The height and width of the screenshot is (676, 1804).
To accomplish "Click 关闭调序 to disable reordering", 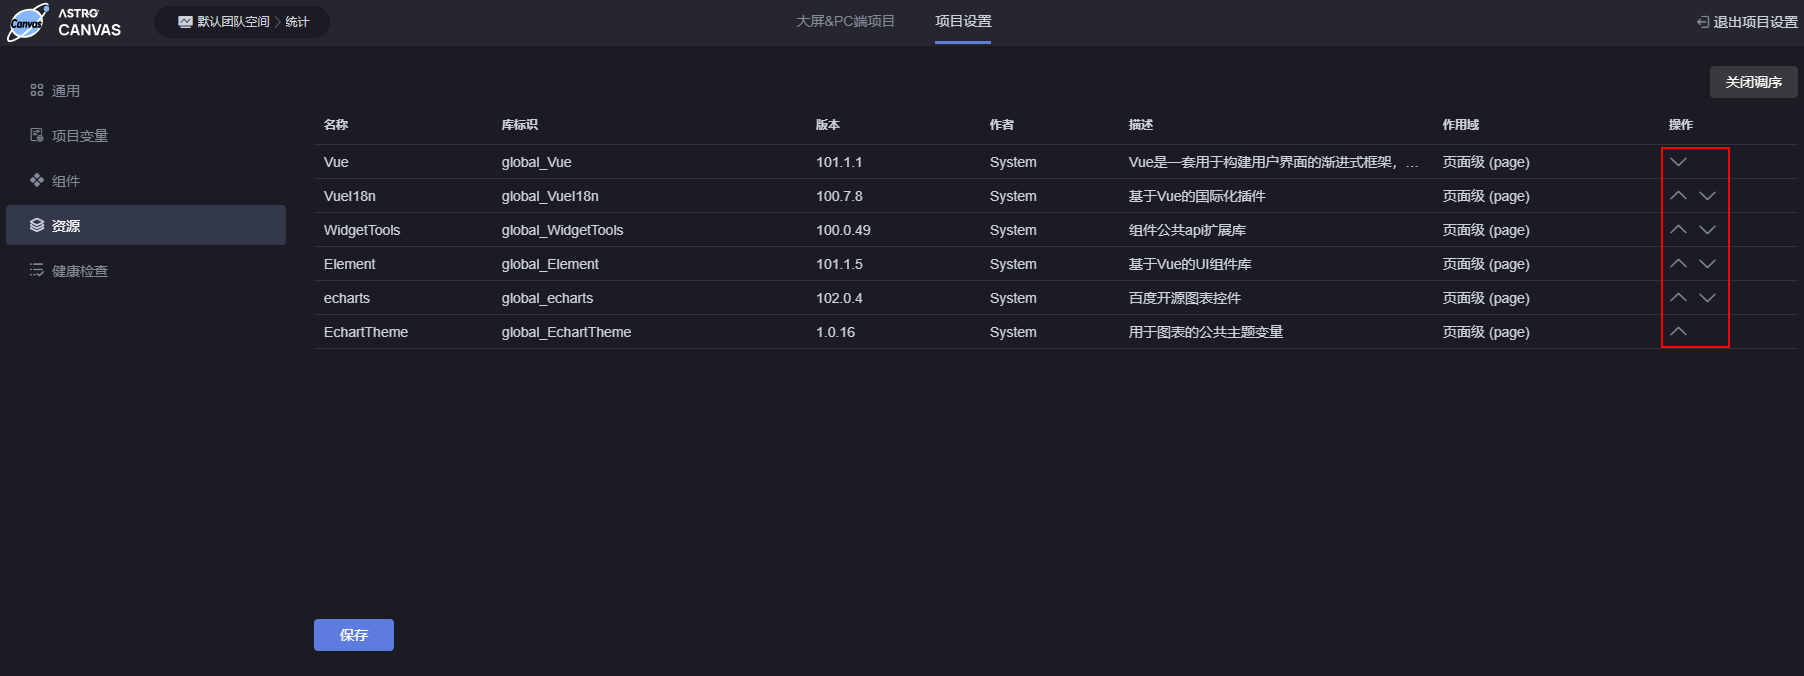I will pos(1752,82).
